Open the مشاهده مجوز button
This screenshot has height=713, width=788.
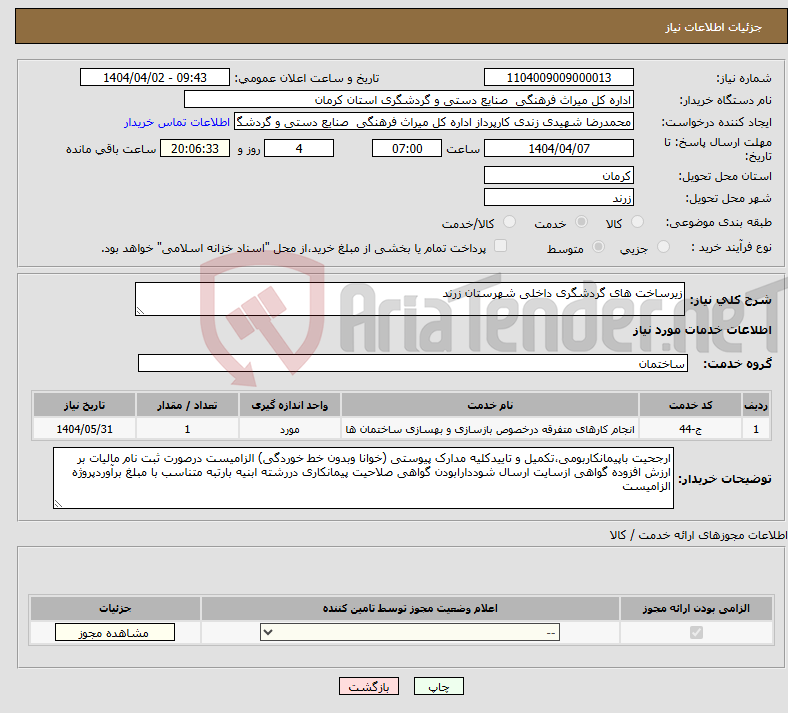[x=115, y=633]
